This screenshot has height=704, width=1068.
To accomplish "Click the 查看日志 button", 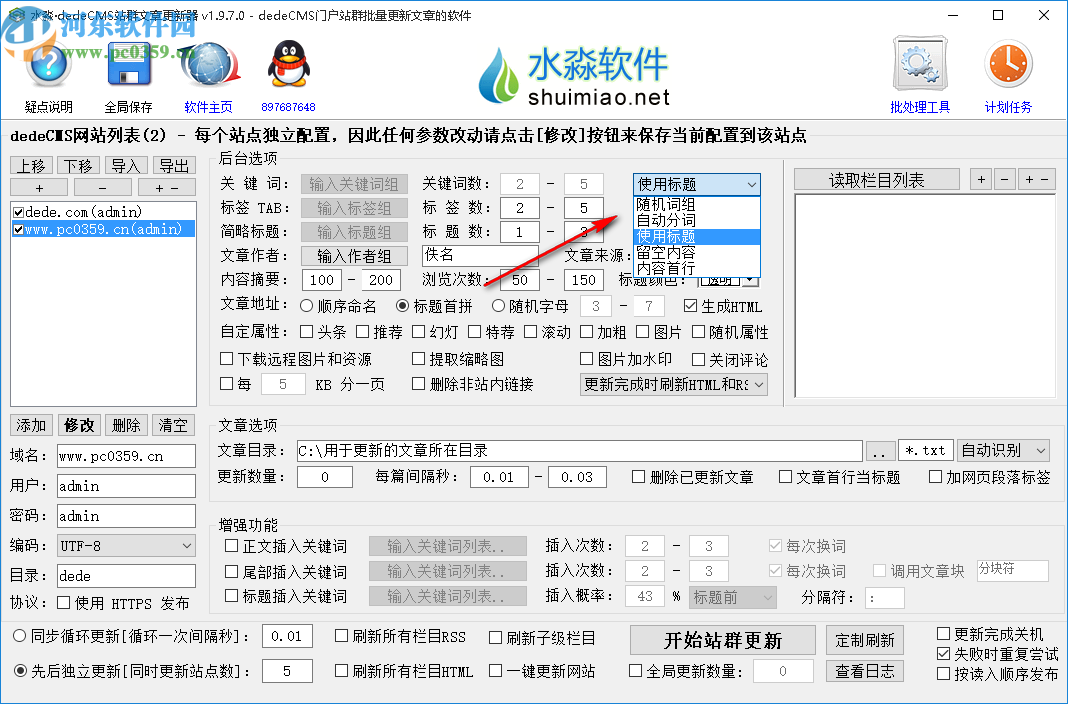I will coord(864,671).
